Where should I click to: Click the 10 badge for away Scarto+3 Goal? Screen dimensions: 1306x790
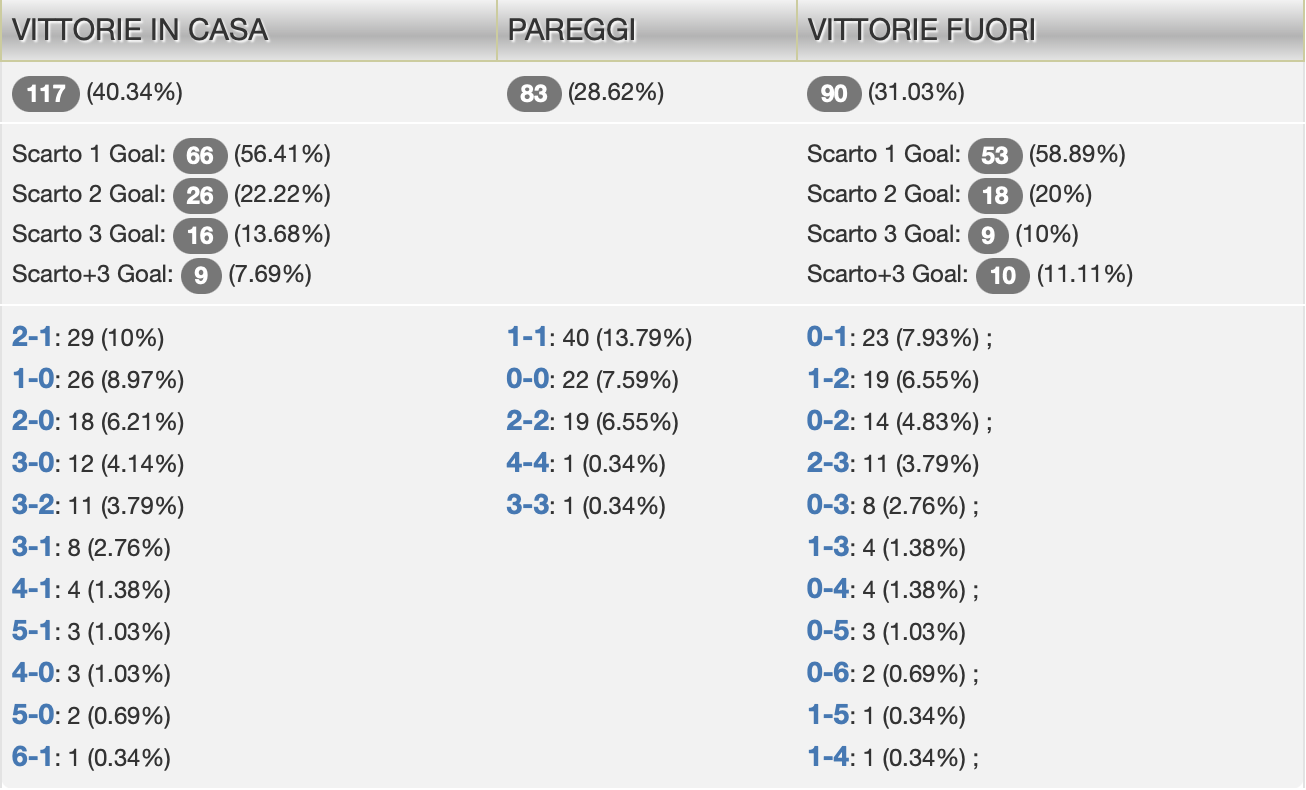click(x=1003, y=275)
